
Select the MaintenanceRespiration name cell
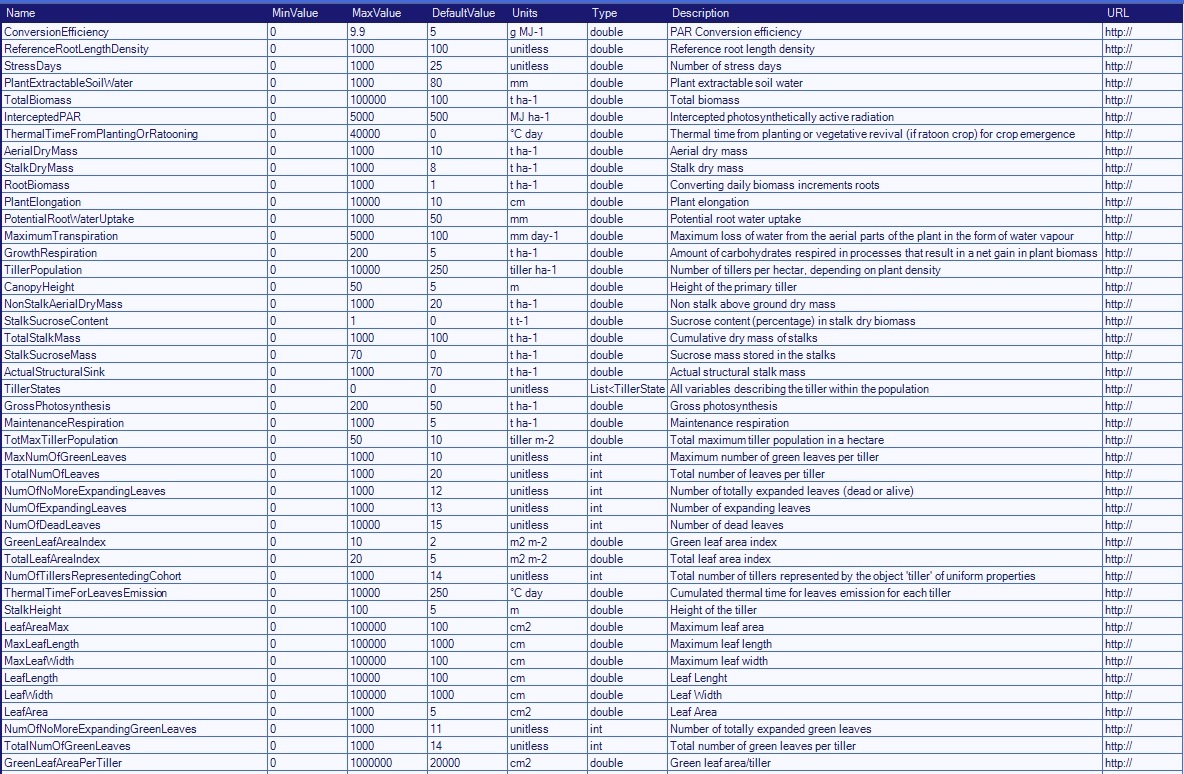[x=134, y=423]
